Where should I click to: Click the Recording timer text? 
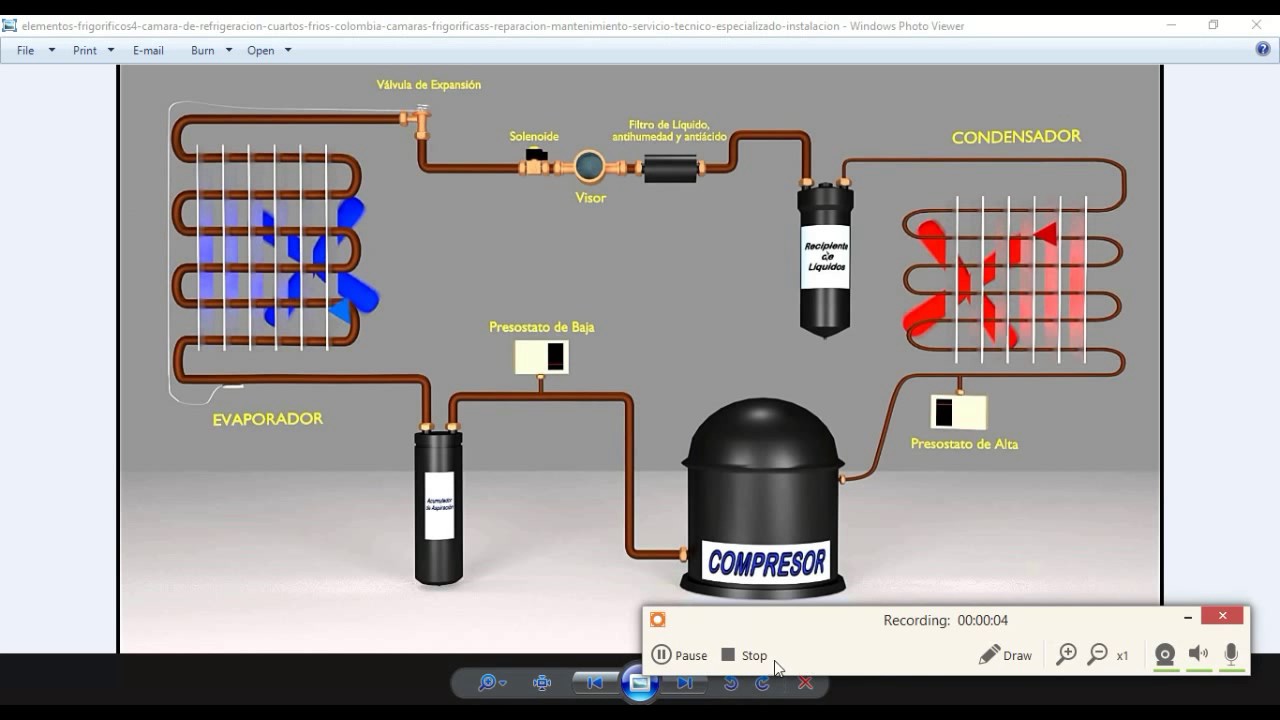point(945,620)
